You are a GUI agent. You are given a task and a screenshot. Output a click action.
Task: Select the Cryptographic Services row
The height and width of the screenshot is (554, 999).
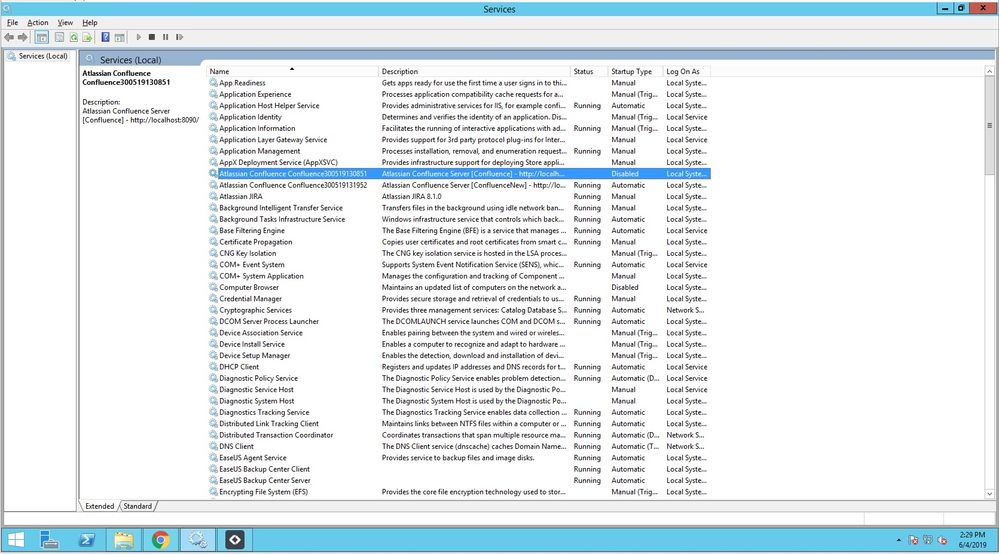pyautogui.click(x=459, y=310)
